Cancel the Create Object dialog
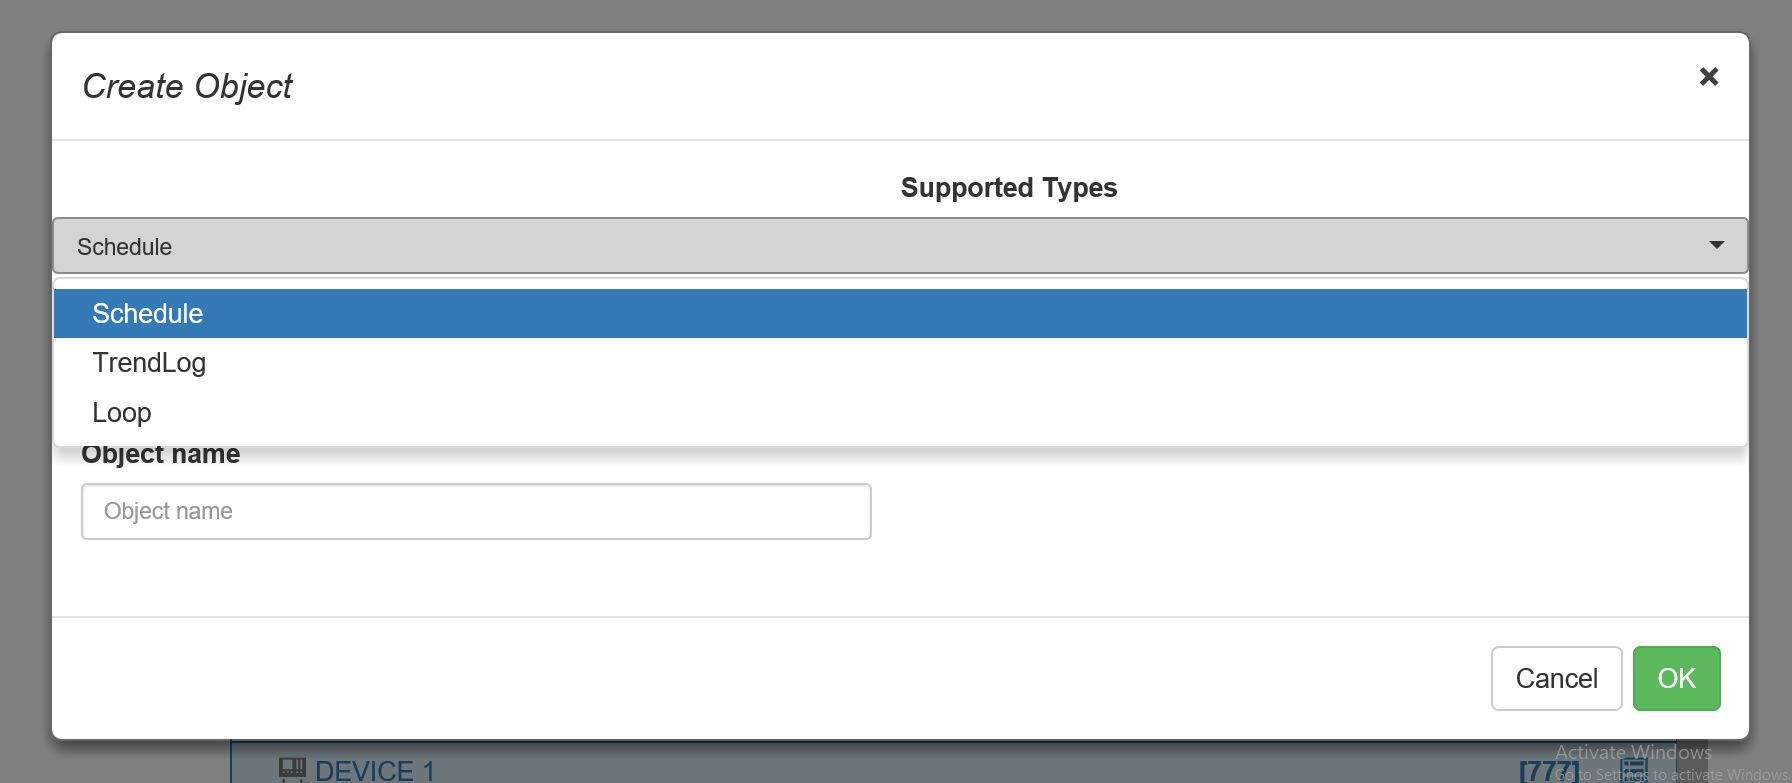The image size is (1792, 783). pyautogui.click(x=1556, y=678)
